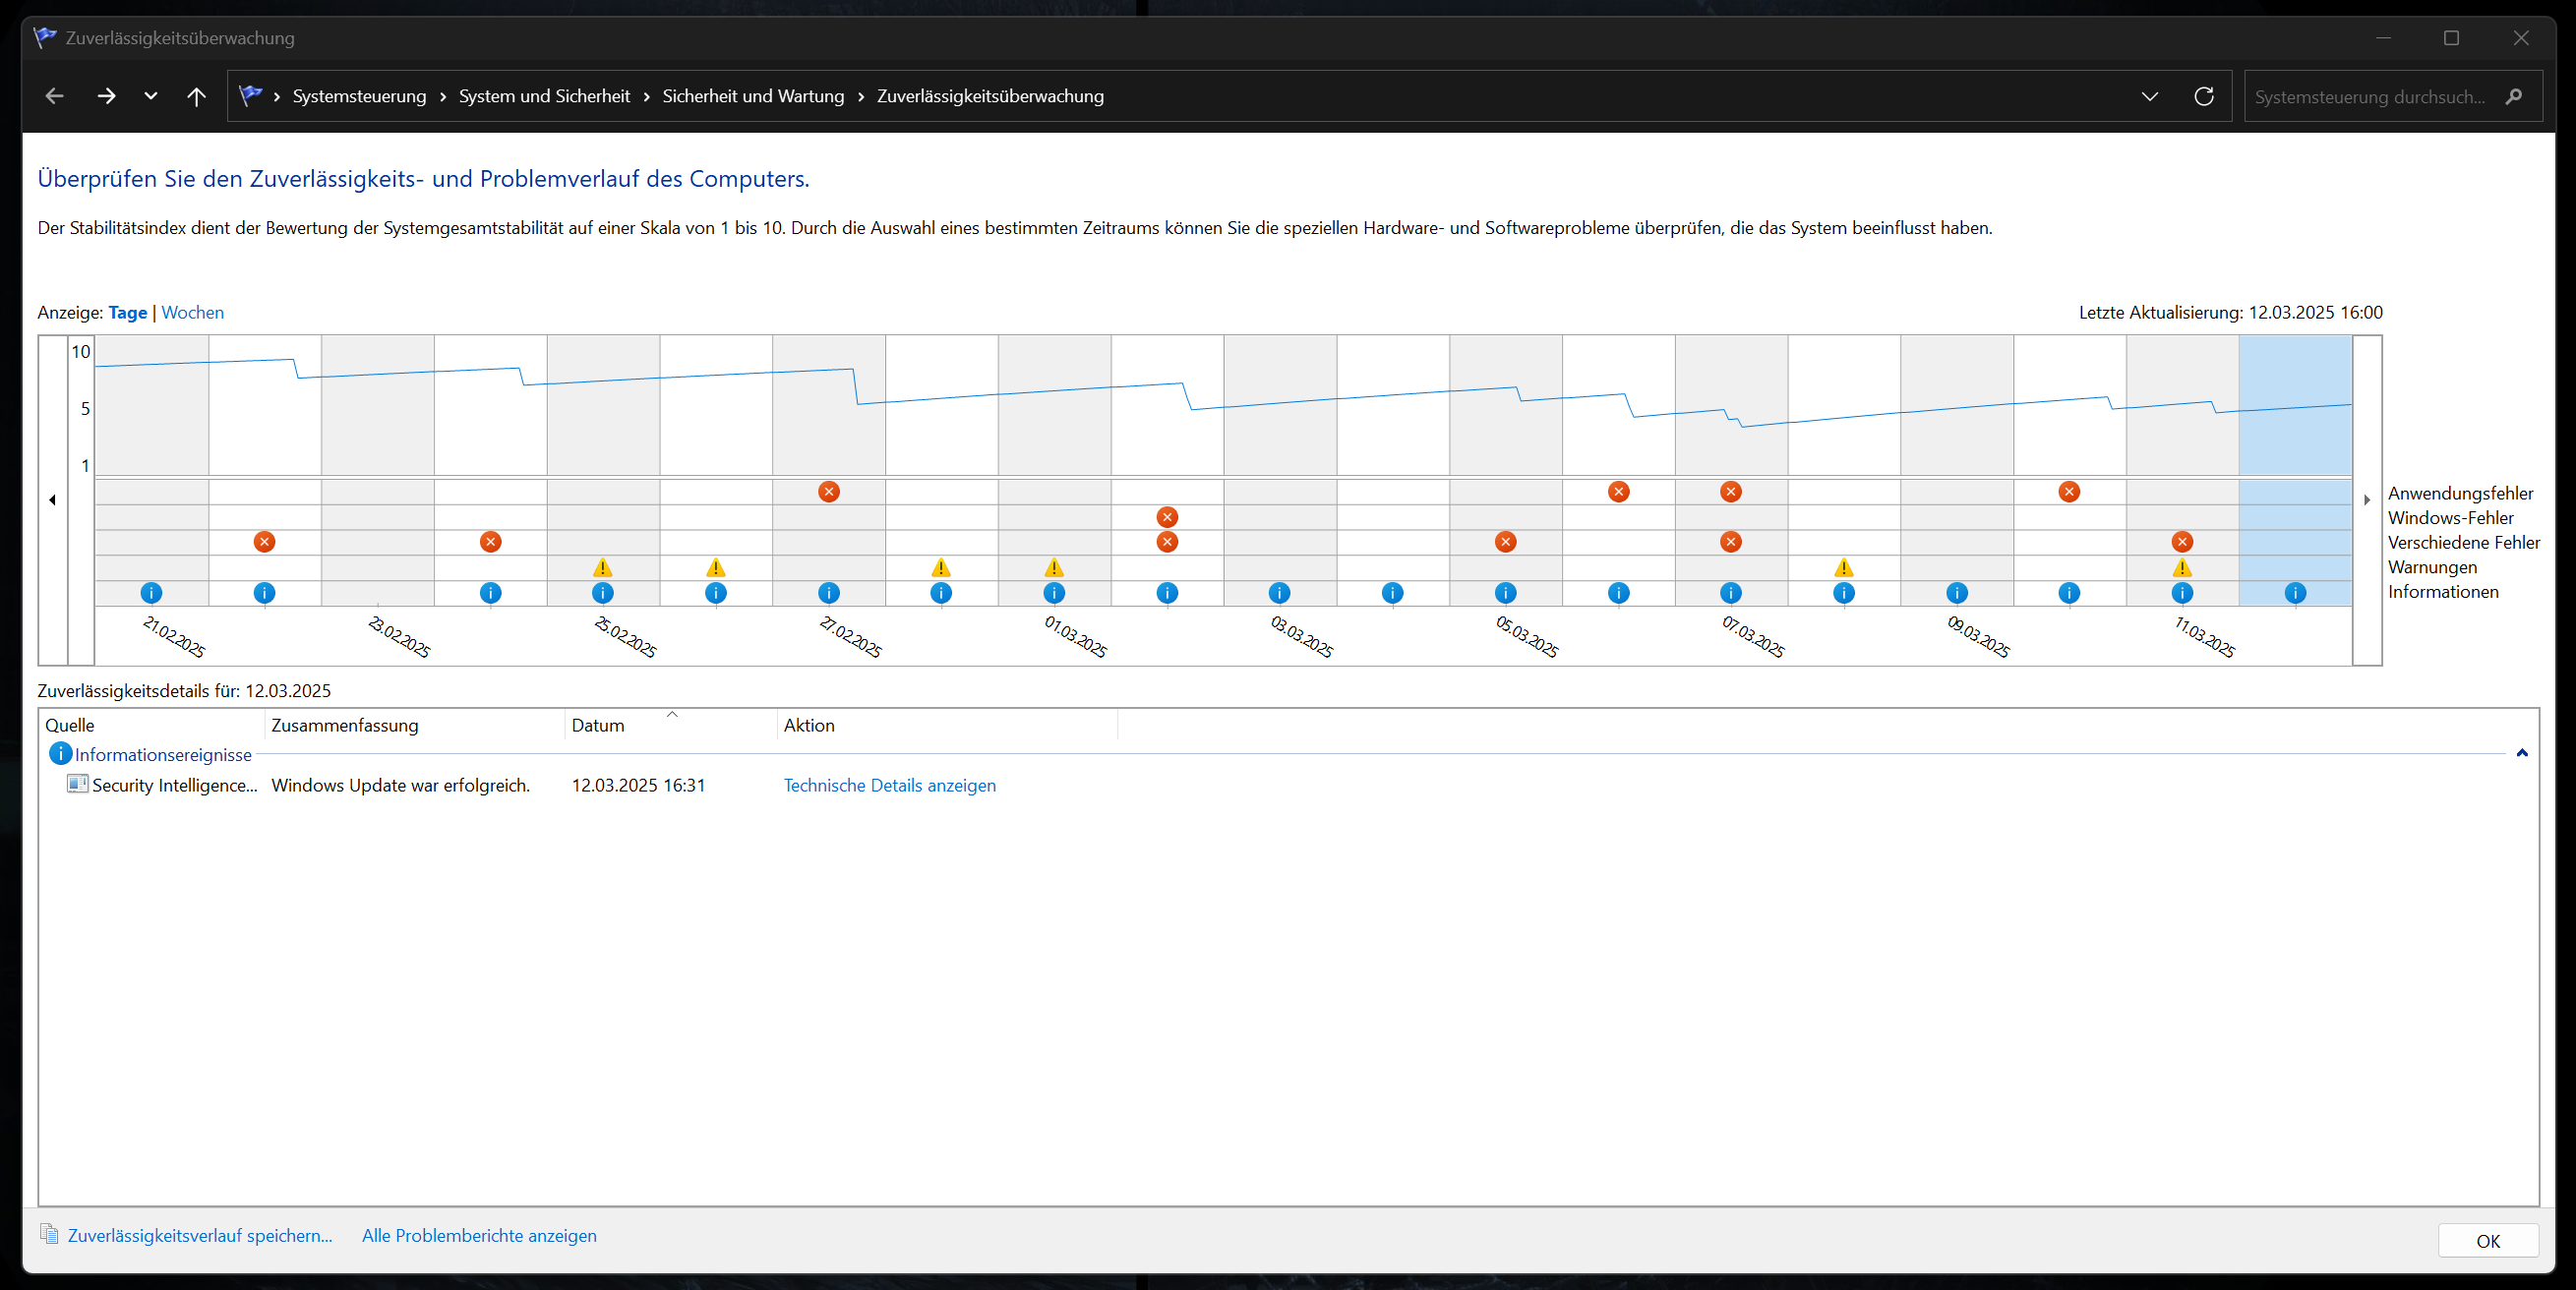Click the Windows error icon on 02.03.2025
This screenshot has height=1290, width=2576.
point(1166,516)
